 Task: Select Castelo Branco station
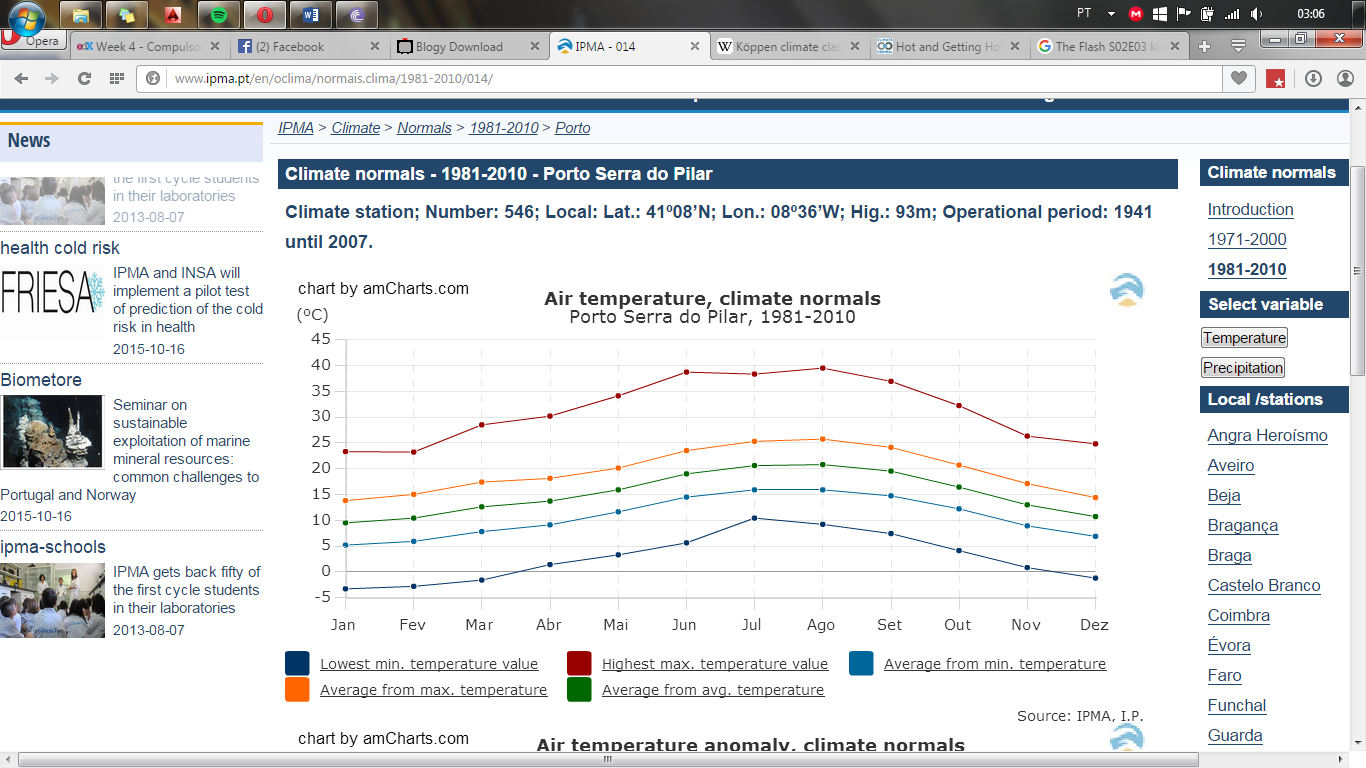[x=1264, y=585]
